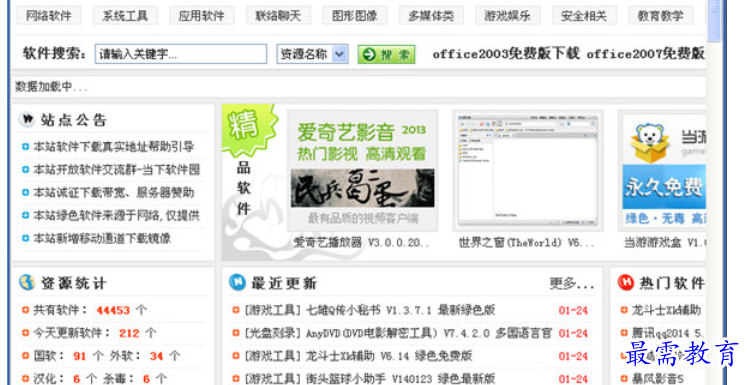Click the 汉化 6 count
This screenshot has width=747, height=385.
pos(76,379)
